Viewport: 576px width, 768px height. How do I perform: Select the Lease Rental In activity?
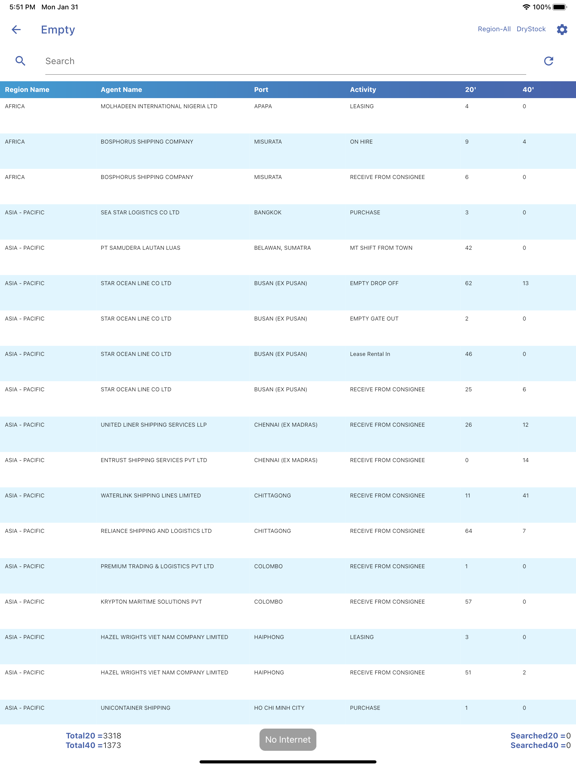[370, 354]
